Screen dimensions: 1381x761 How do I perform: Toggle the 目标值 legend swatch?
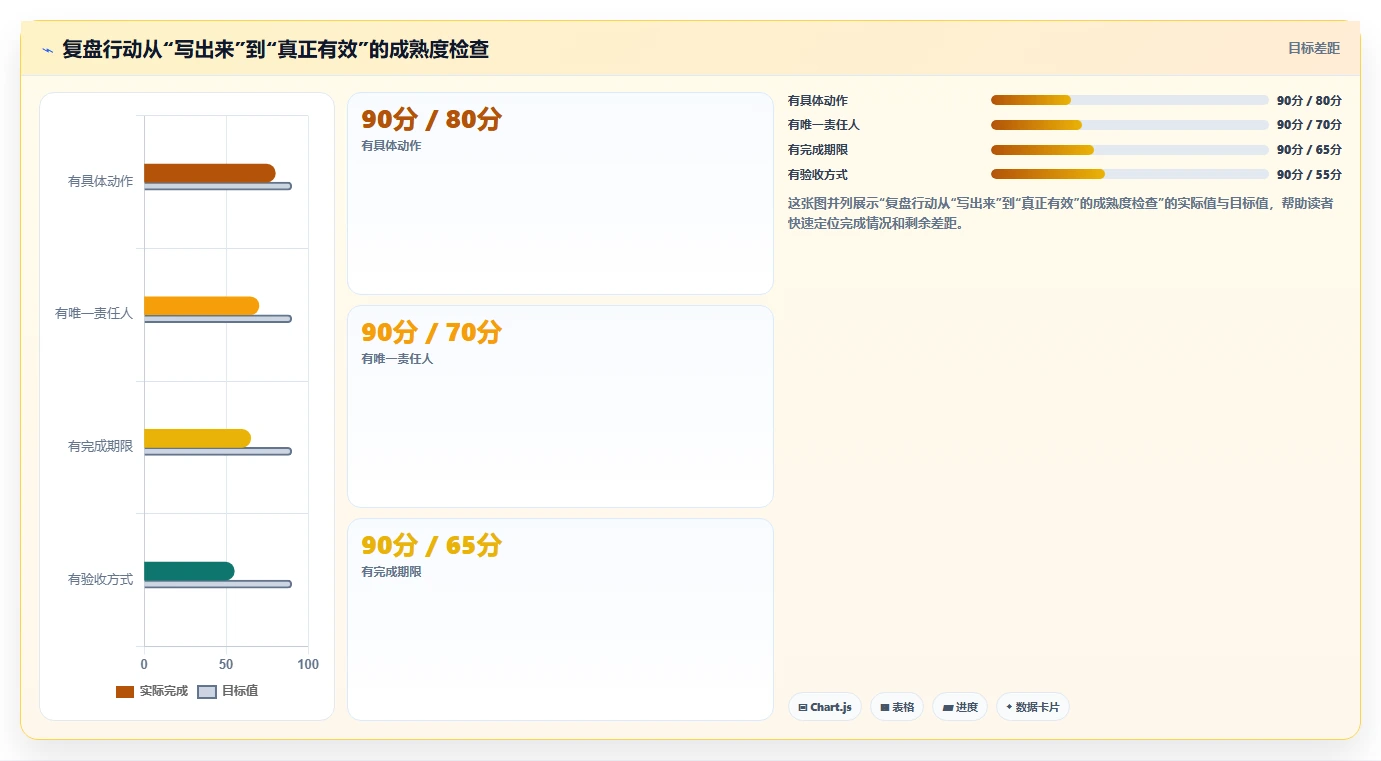click(207, 692)
